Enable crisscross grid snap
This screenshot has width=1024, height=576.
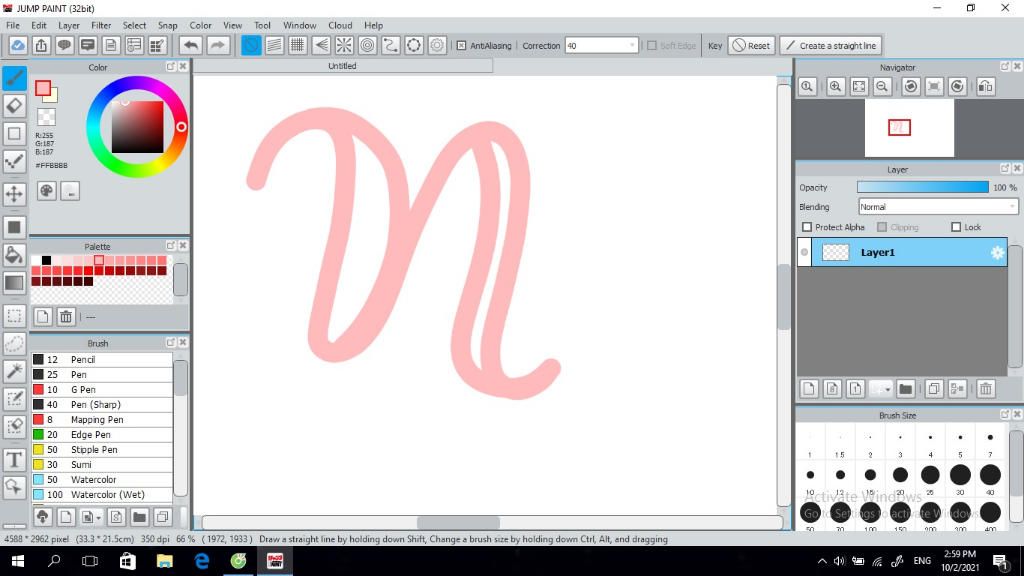298,46
